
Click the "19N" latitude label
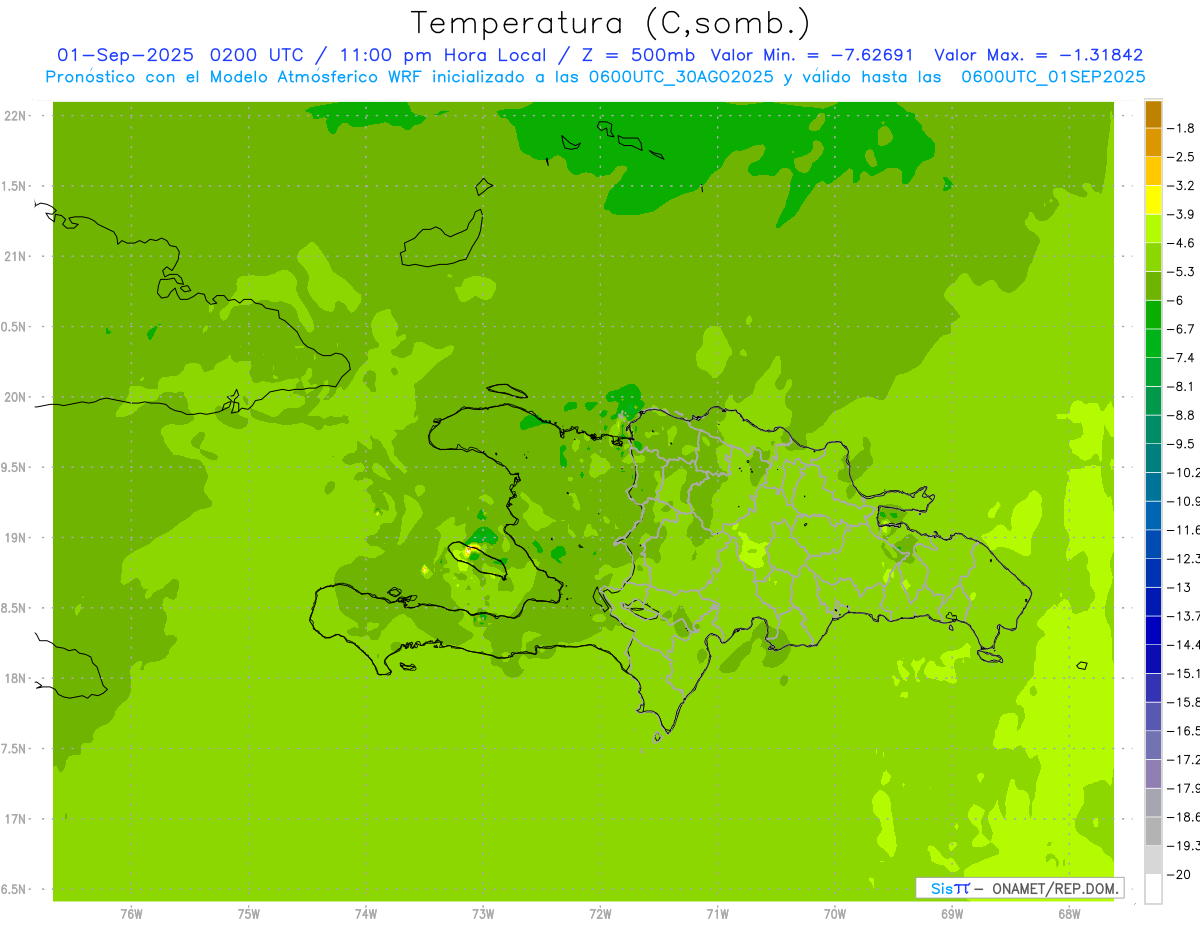click(x=15, y=538)
